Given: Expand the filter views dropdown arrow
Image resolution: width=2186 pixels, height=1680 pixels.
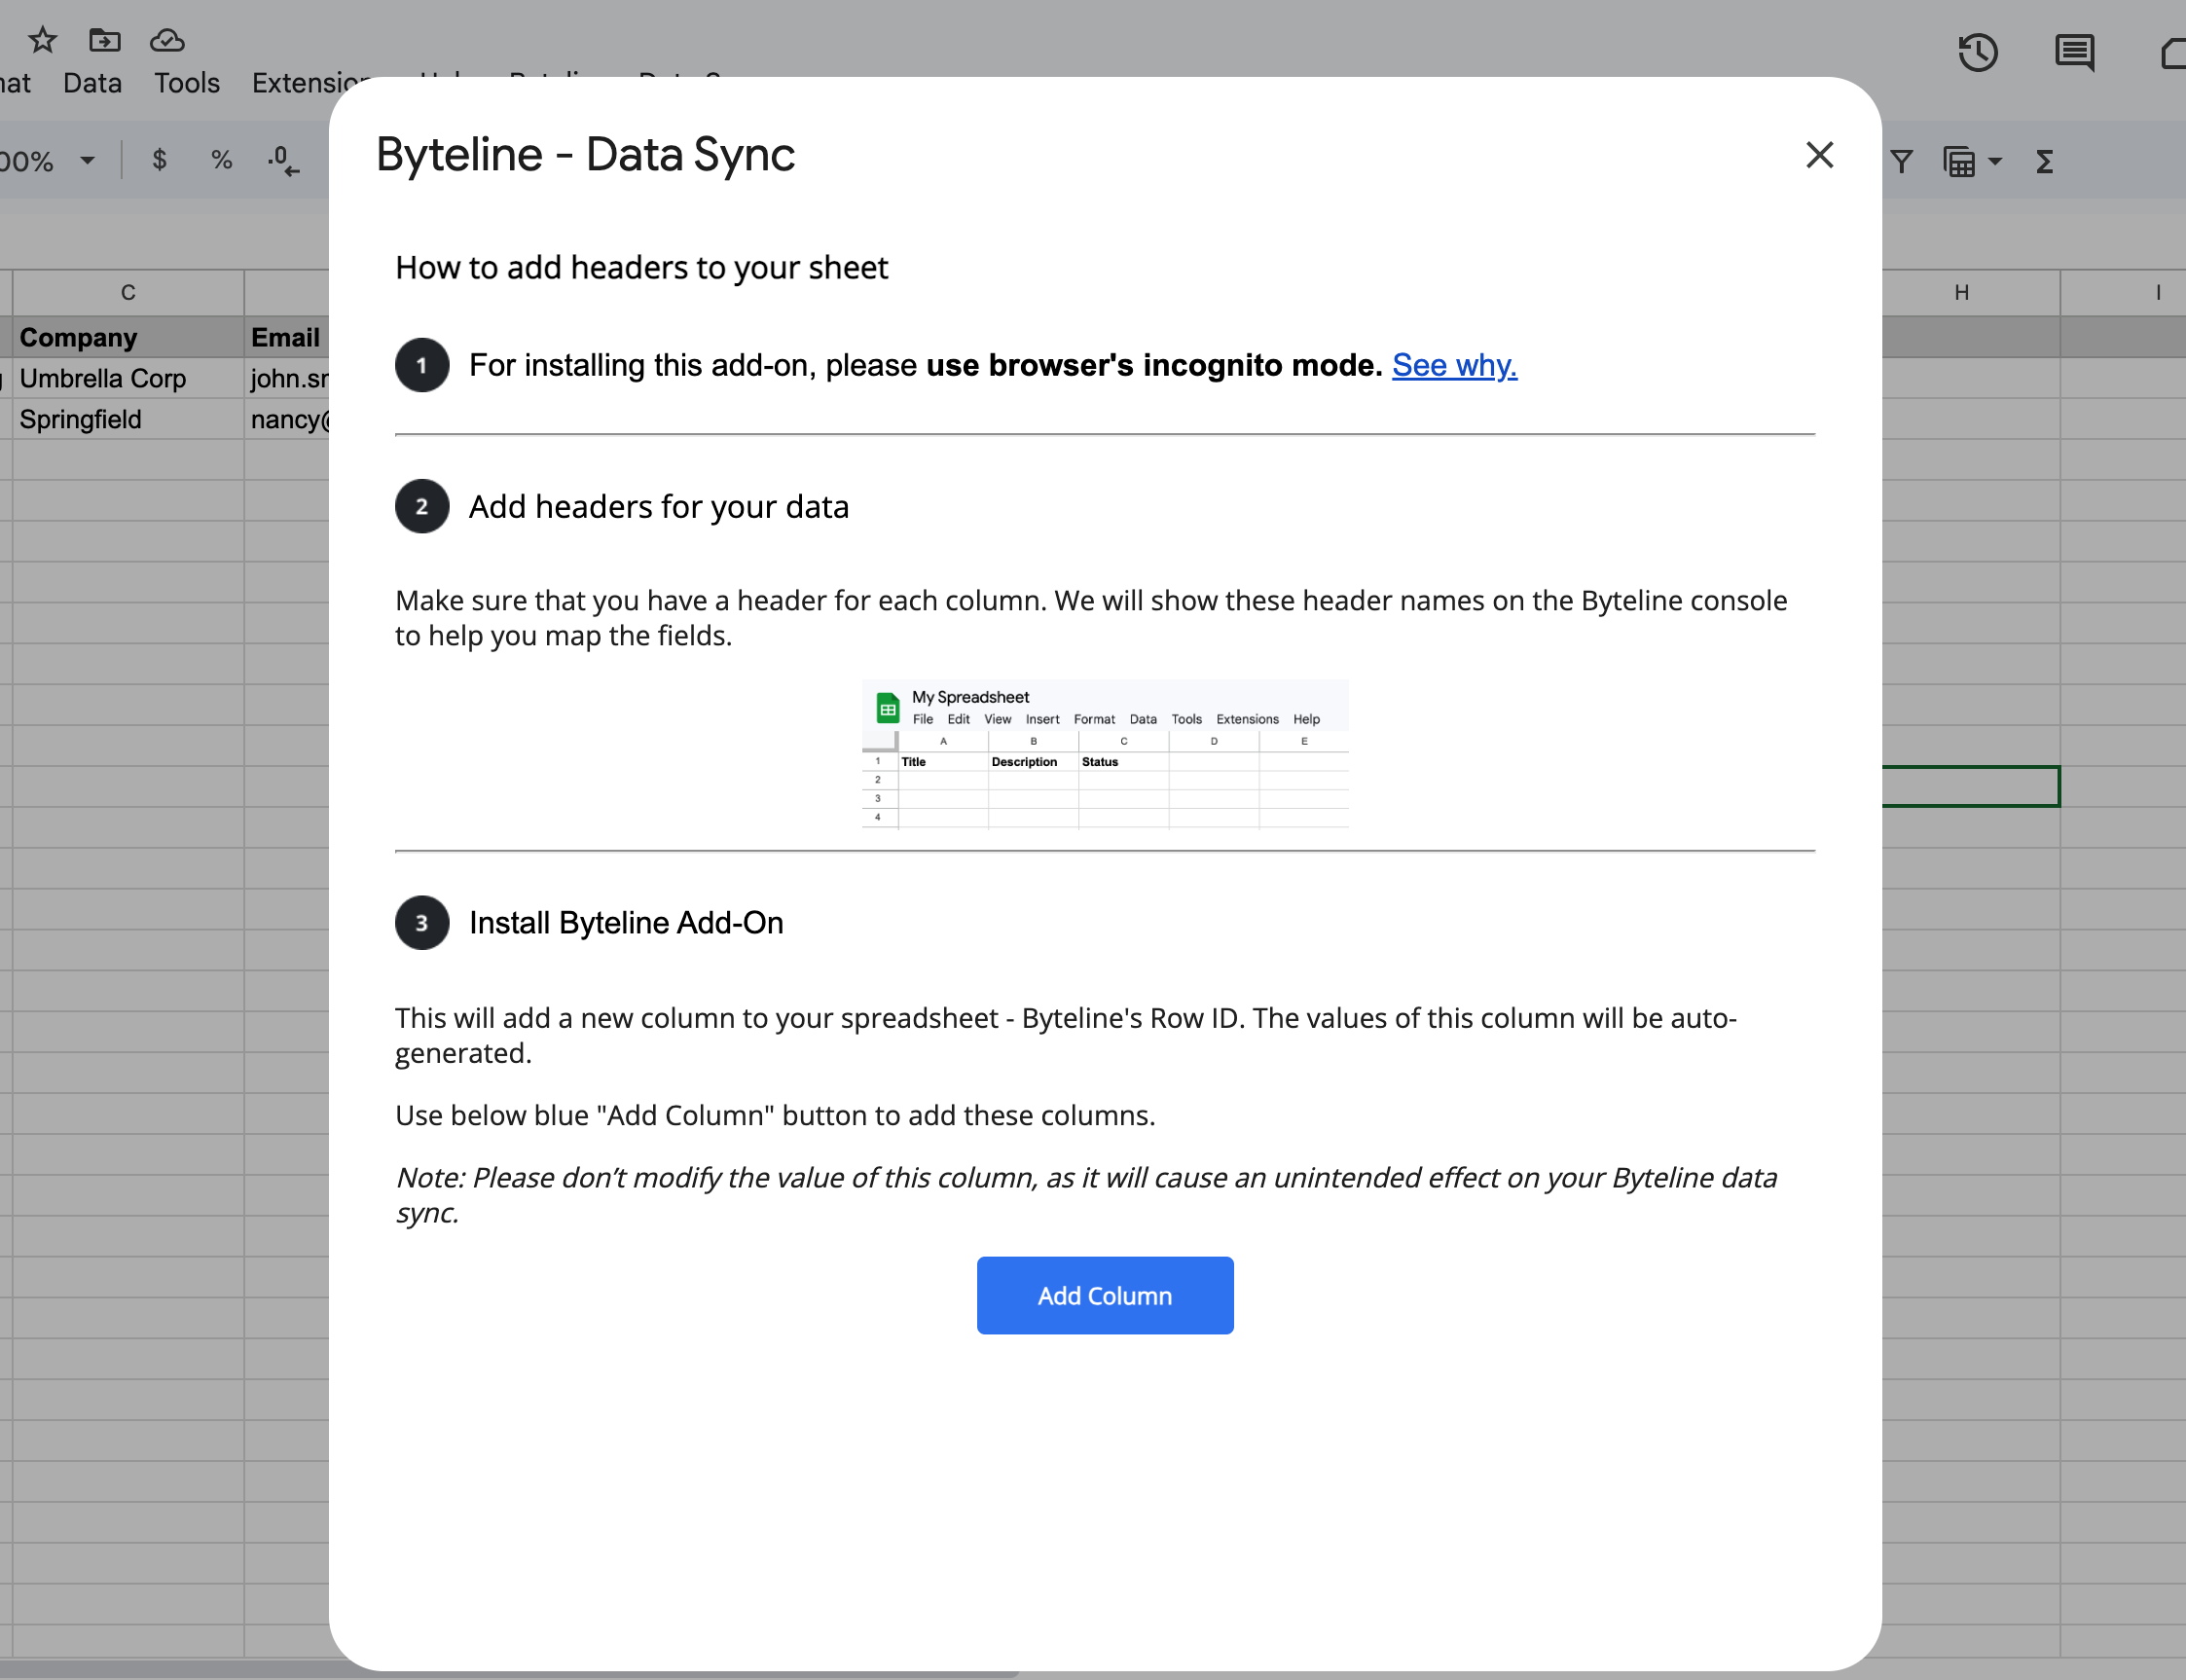Looking at the screenshot, I should pos(1994,161).
